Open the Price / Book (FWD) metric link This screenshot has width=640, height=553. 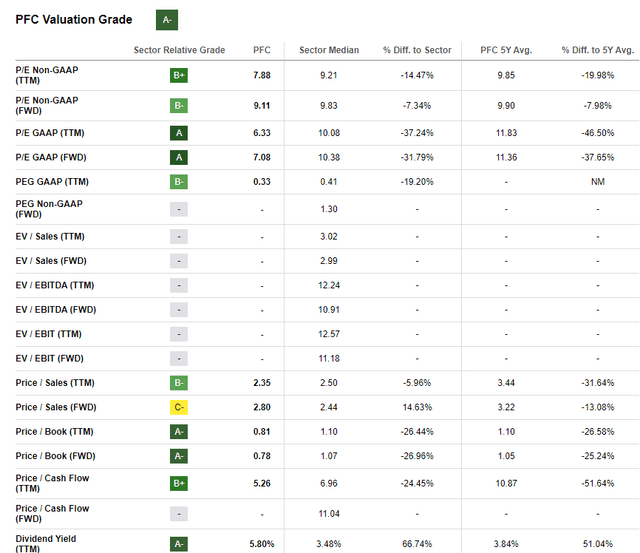[x=56, y=457]
